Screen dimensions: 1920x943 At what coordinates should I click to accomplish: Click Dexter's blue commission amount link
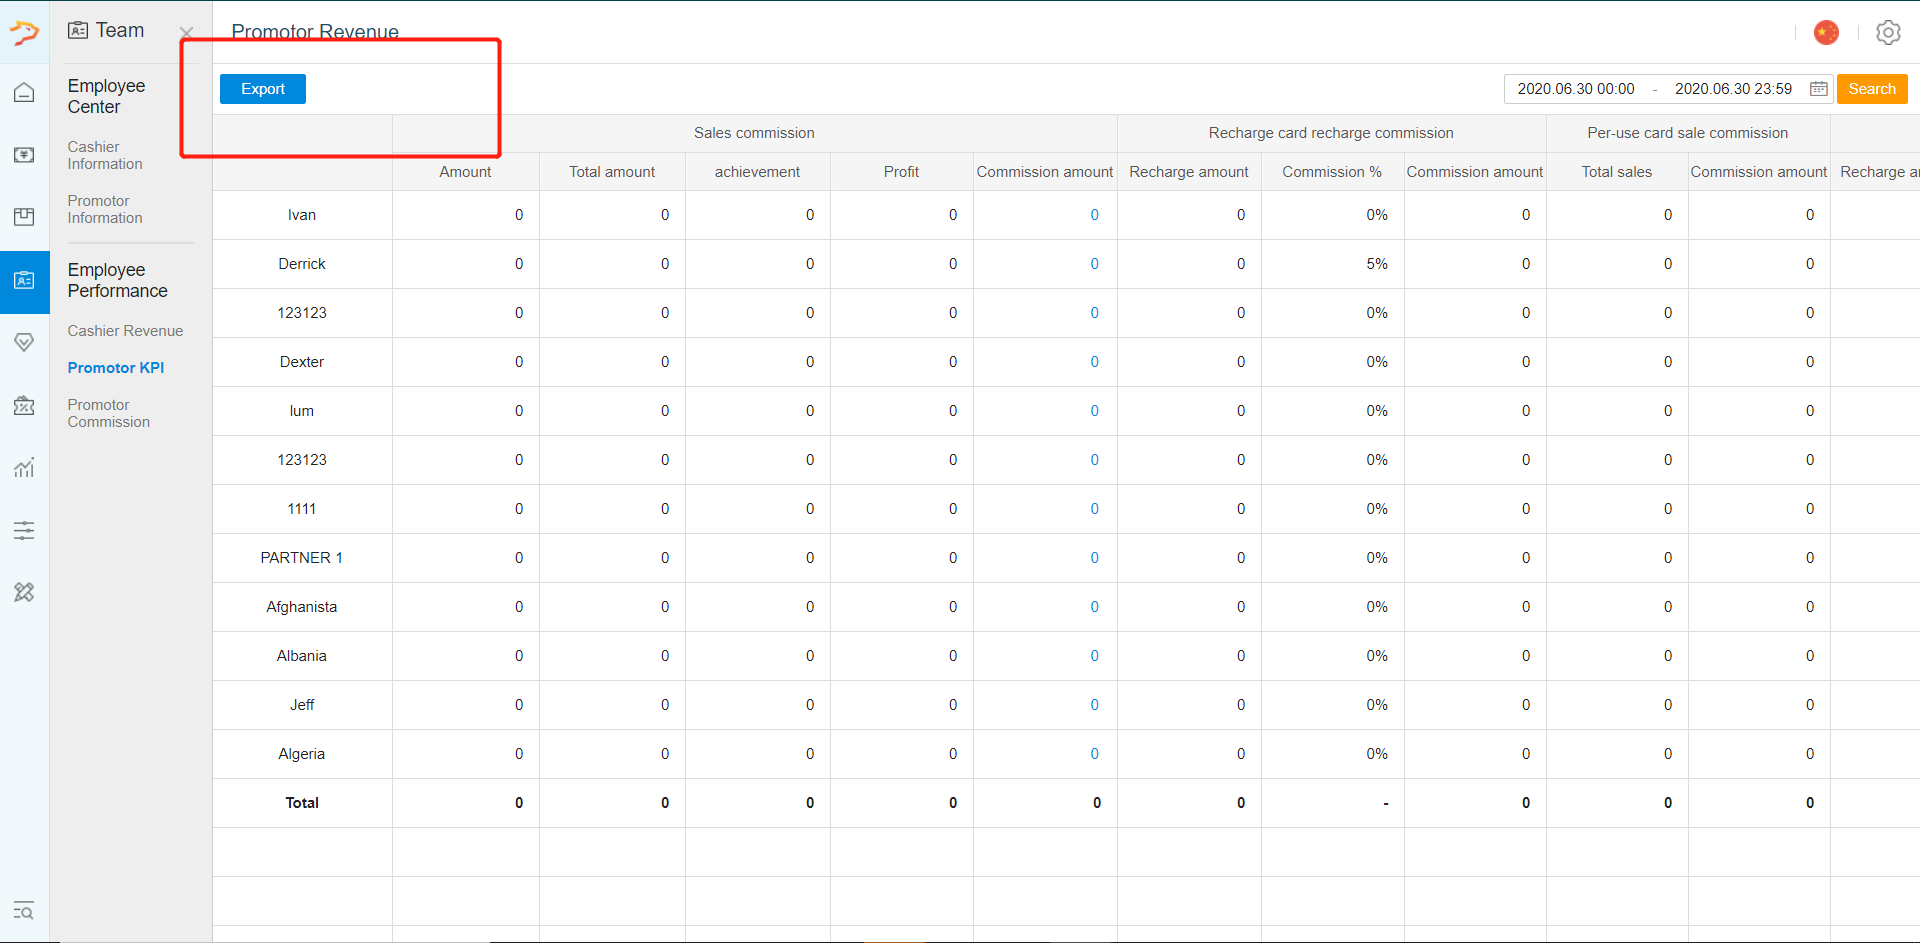tap(1094, 362)
